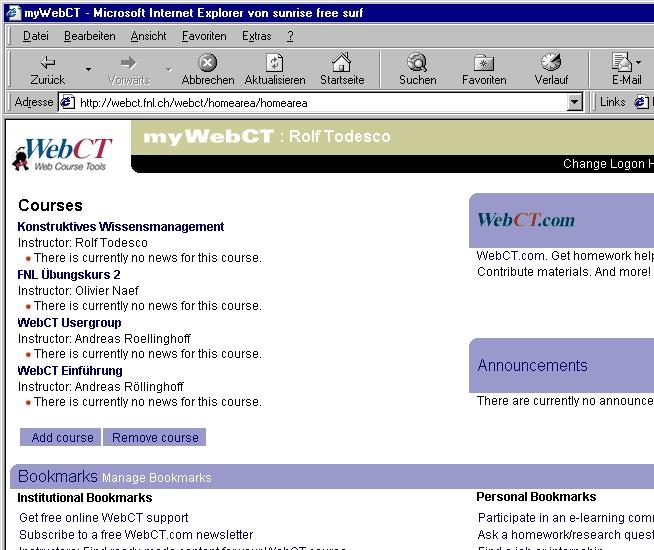Open the Datei menu
This screenshot has width=654, height=550.
[35, 36]
